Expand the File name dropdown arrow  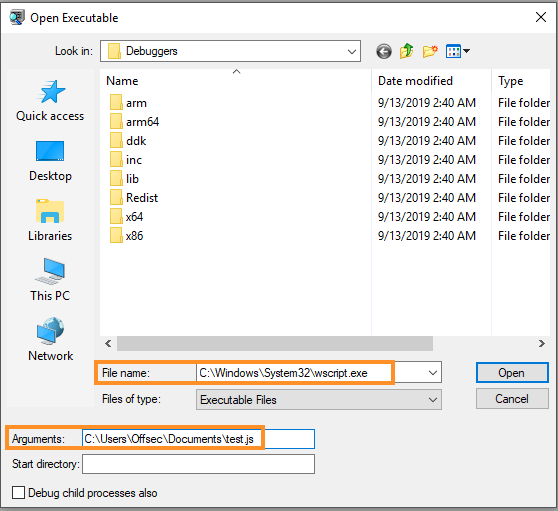(433, 373)
